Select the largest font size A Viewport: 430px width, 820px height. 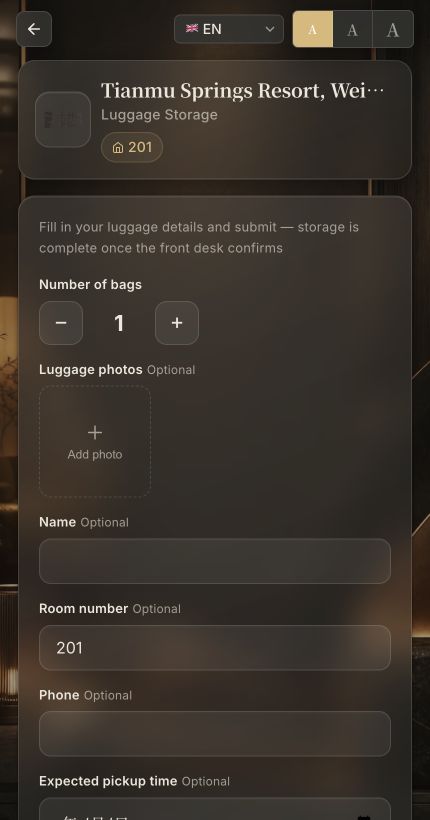[393, 29]
